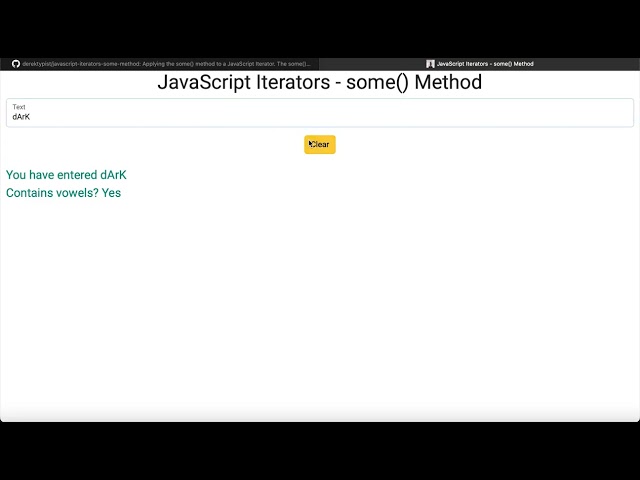
Task: Click the yellow Clear button
Action: [320, 144]
